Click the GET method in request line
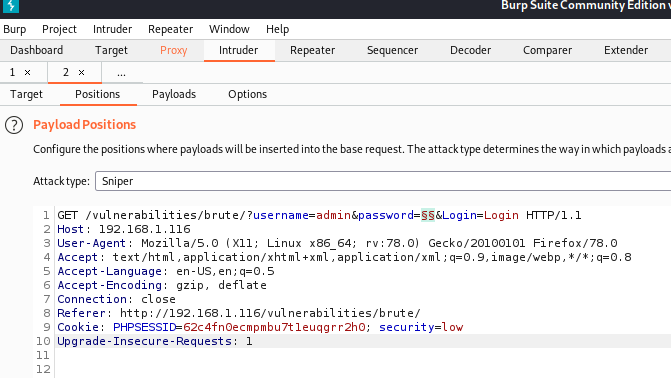Image resolution: width=671 pixels, height=378 pixels. click(x=68, y=215)
